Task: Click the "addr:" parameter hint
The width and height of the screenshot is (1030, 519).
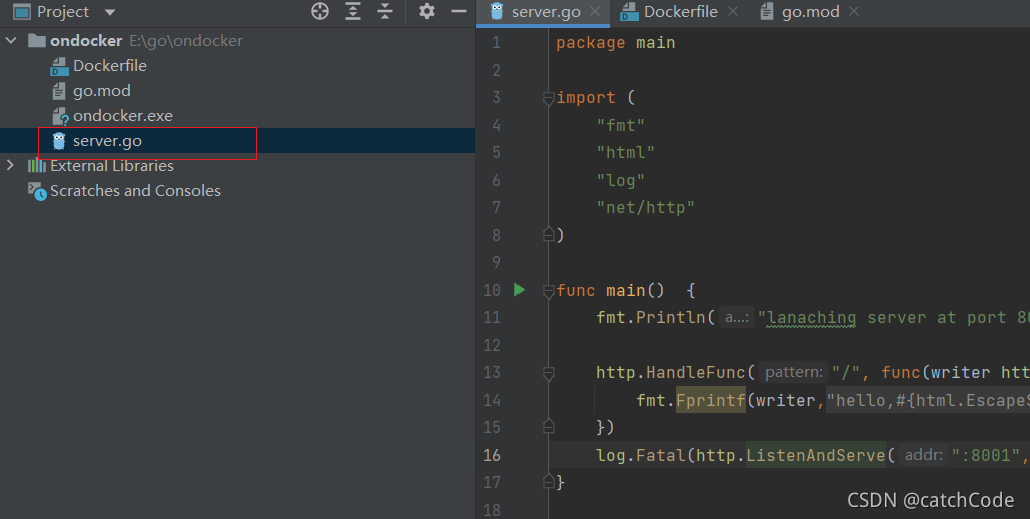Action: pos(924,455)
